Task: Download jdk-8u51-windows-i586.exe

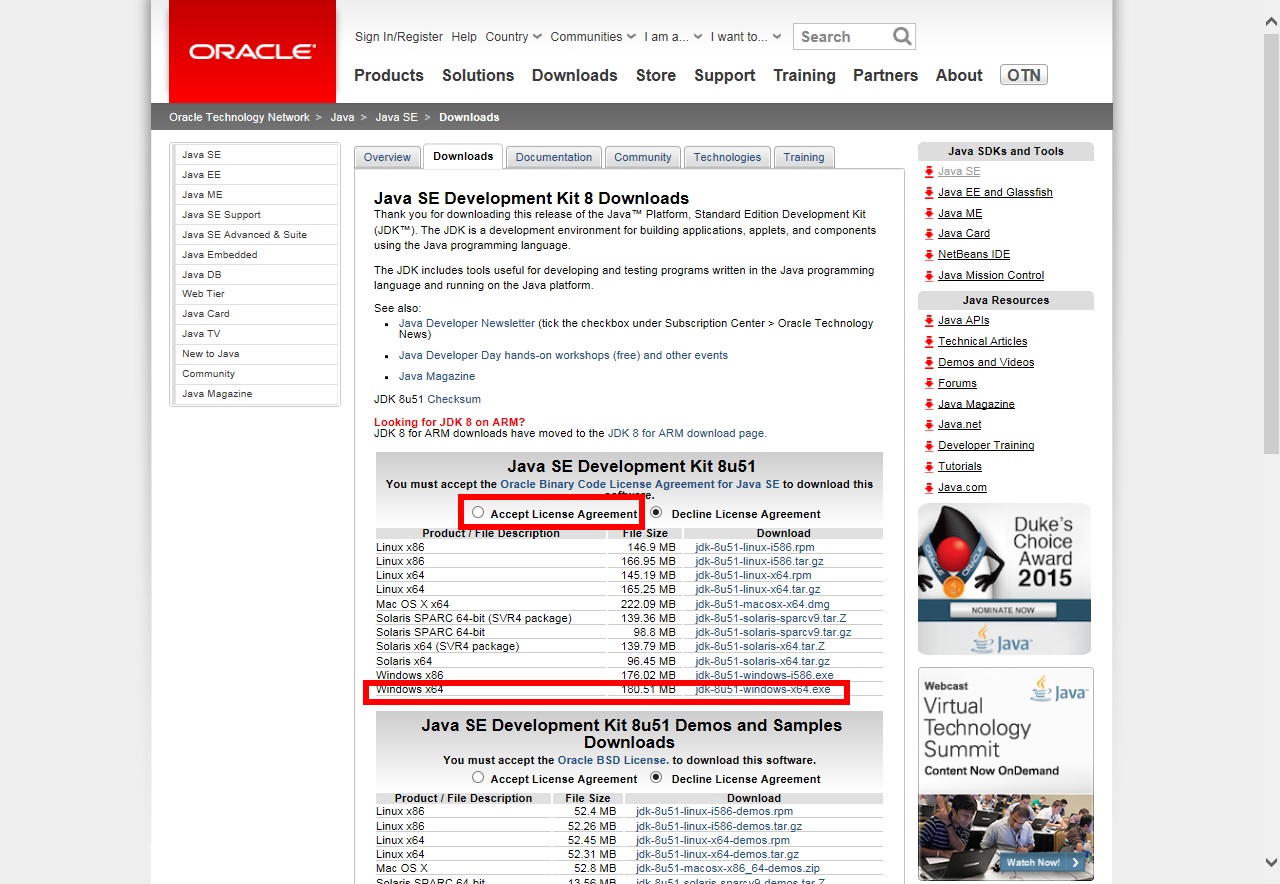Action: click(764, 675)
